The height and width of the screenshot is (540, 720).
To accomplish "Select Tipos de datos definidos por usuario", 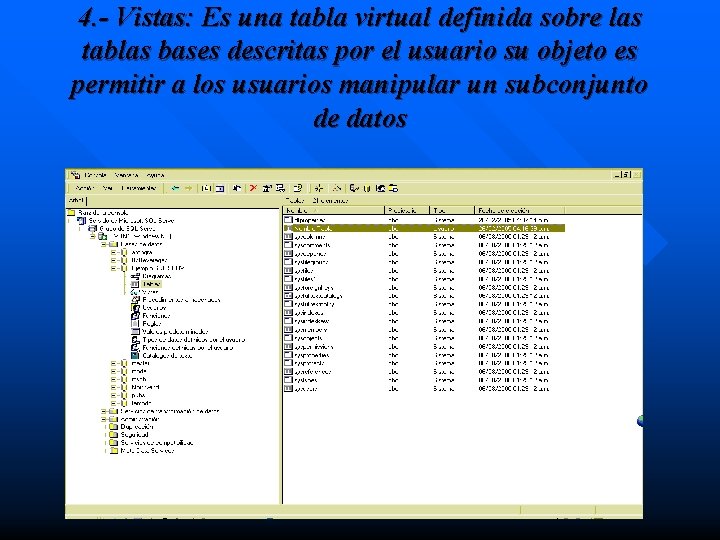I will click(x=193, y=340).
